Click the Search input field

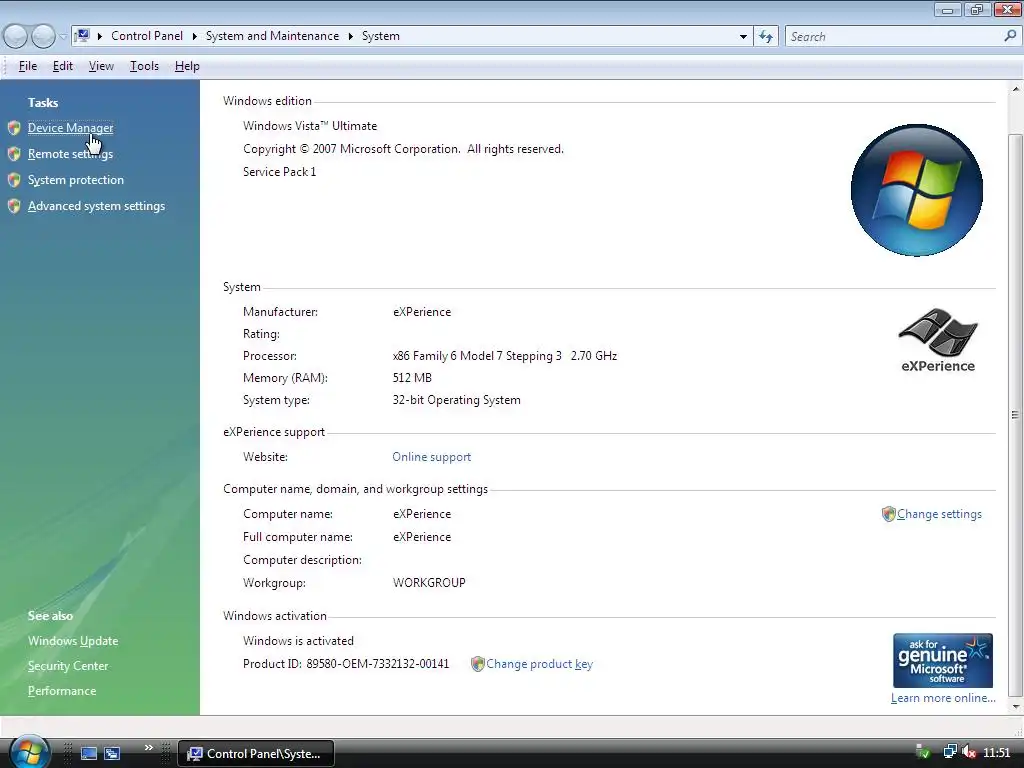(895, 37)
